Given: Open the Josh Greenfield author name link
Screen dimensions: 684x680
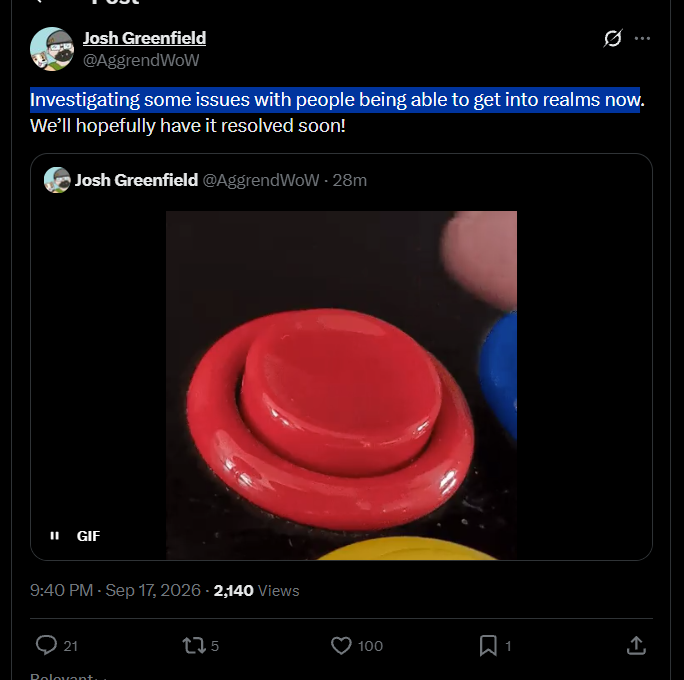Looking at the screenshot, I should point(144,38).
